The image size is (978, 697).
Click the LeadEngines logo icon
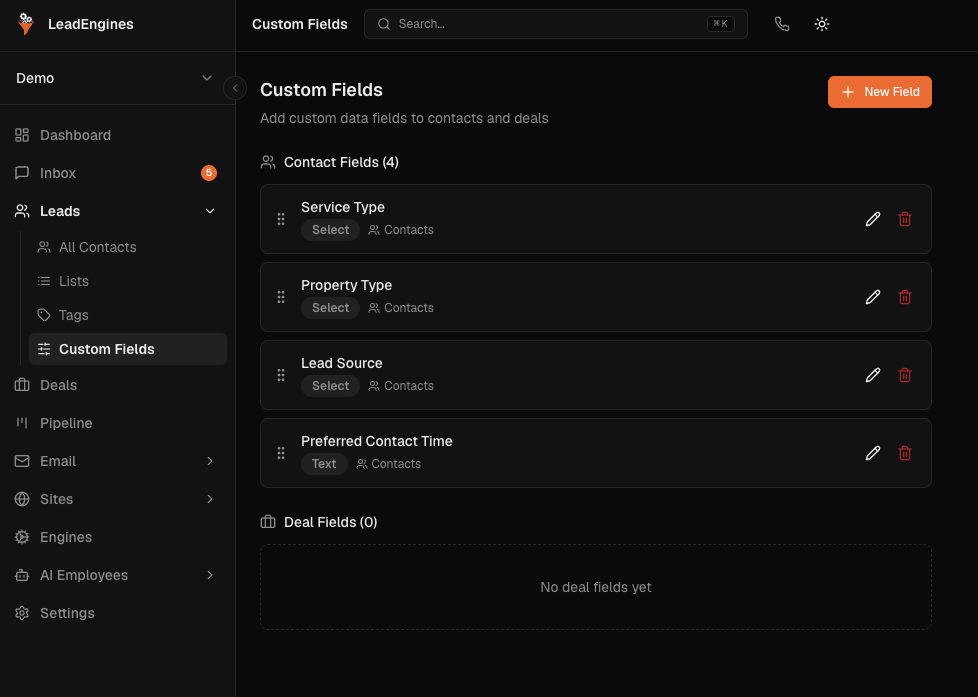click(26, 24)
